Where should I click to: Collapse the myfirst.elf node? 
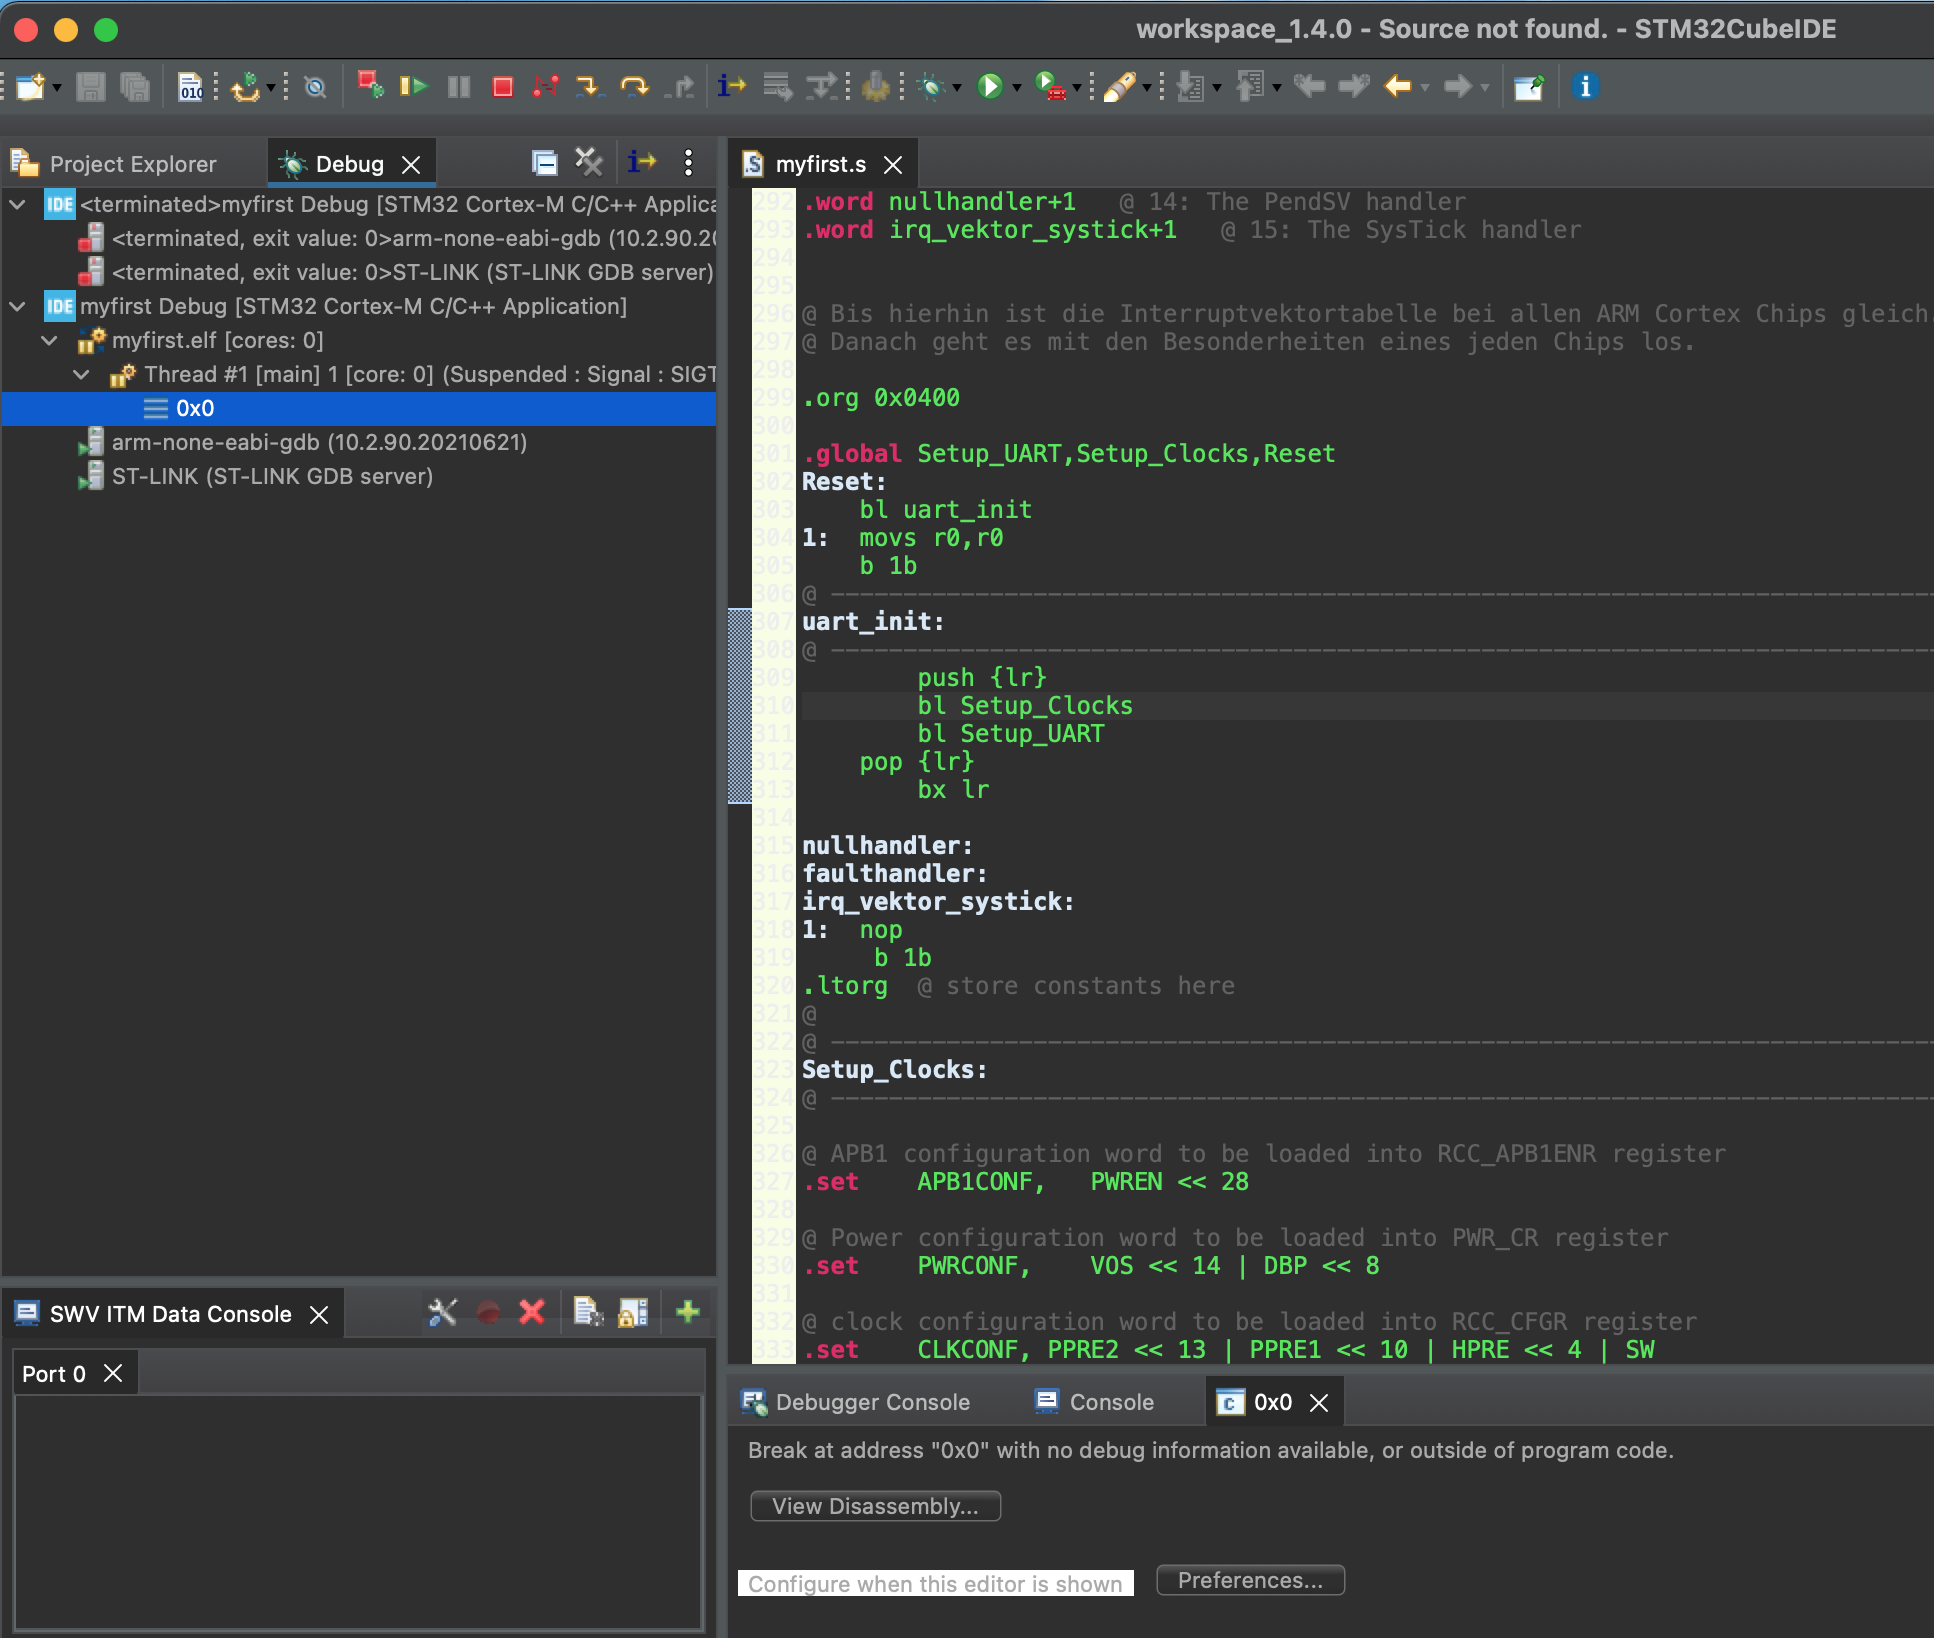50,340
